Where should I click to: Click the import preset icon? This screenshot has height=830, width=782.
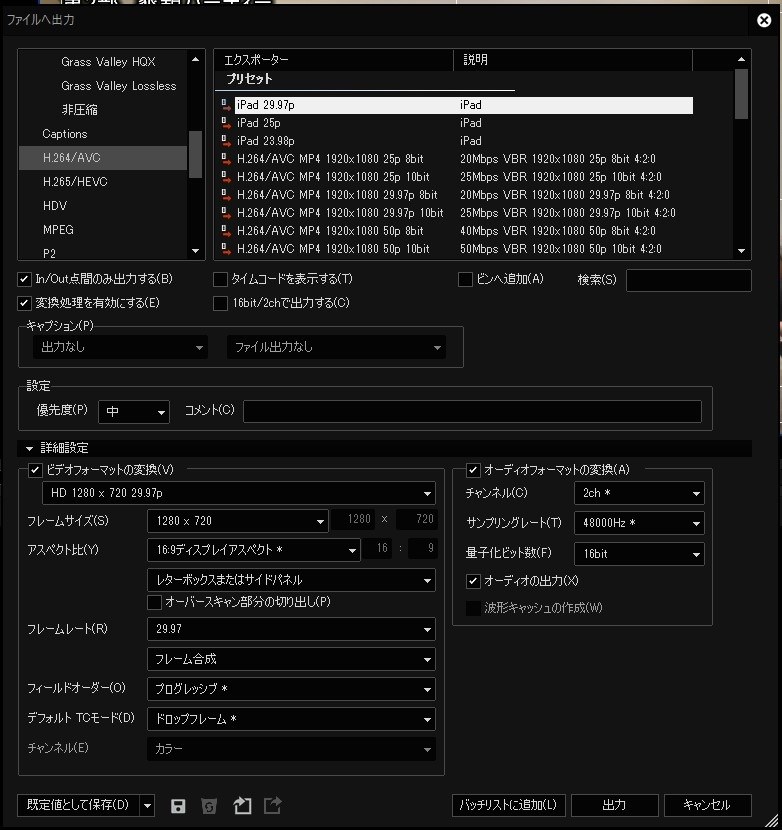pyautogui.click(x=242, y=805)
